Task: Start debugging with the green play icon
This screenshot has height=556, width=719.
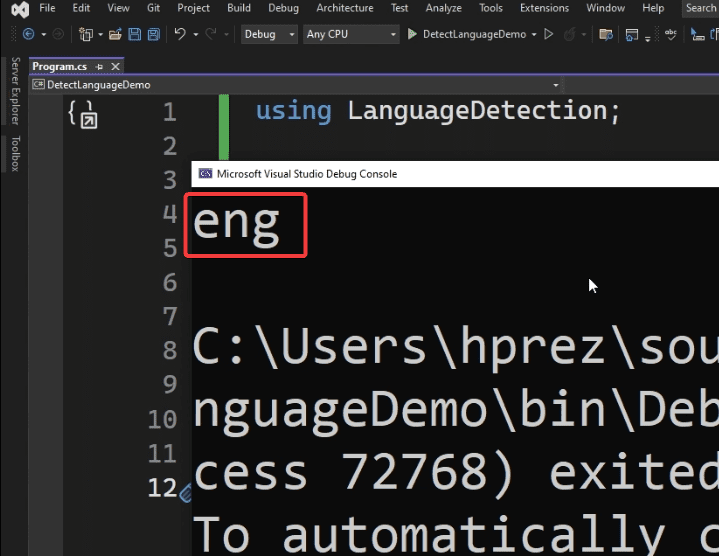Action: (412, 34)
